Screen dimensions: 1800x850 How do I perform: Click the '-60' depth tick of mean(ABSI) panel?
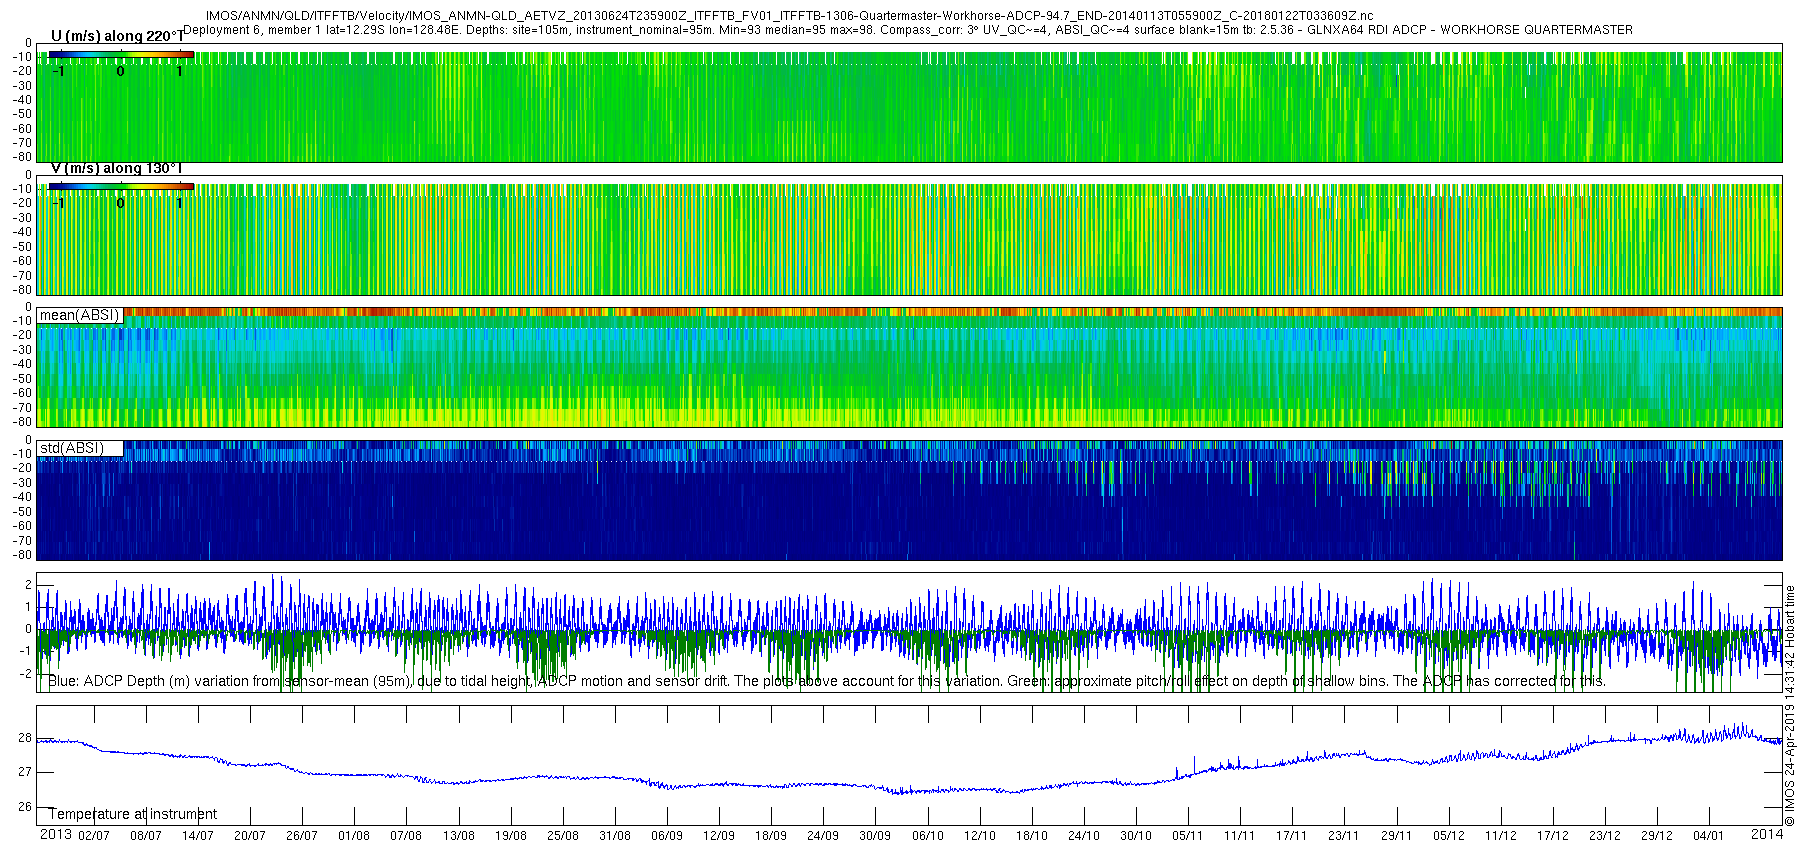[22, 393]
